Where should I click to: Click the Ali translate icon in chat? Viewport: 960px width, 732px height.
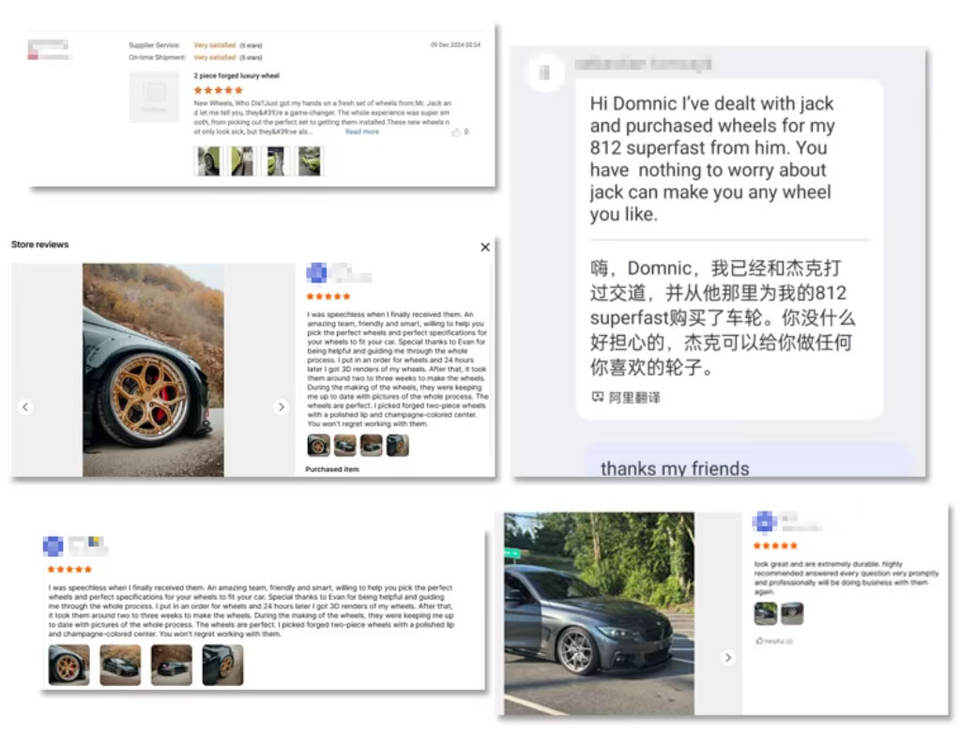(598, 397)
